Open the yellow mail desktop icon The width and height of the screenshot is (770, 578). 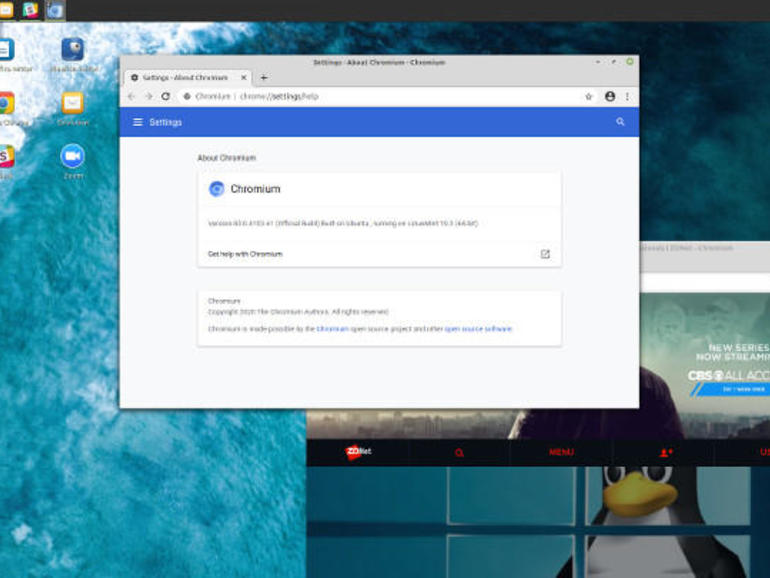coord(73,103)
